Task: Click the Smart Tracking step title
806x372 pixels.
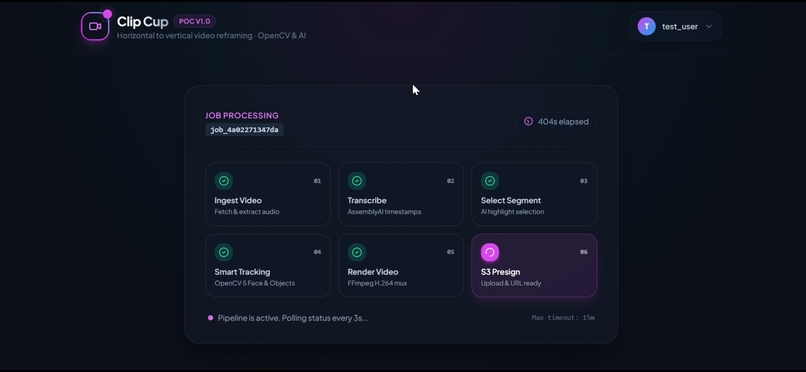Action: pos(242,272)
